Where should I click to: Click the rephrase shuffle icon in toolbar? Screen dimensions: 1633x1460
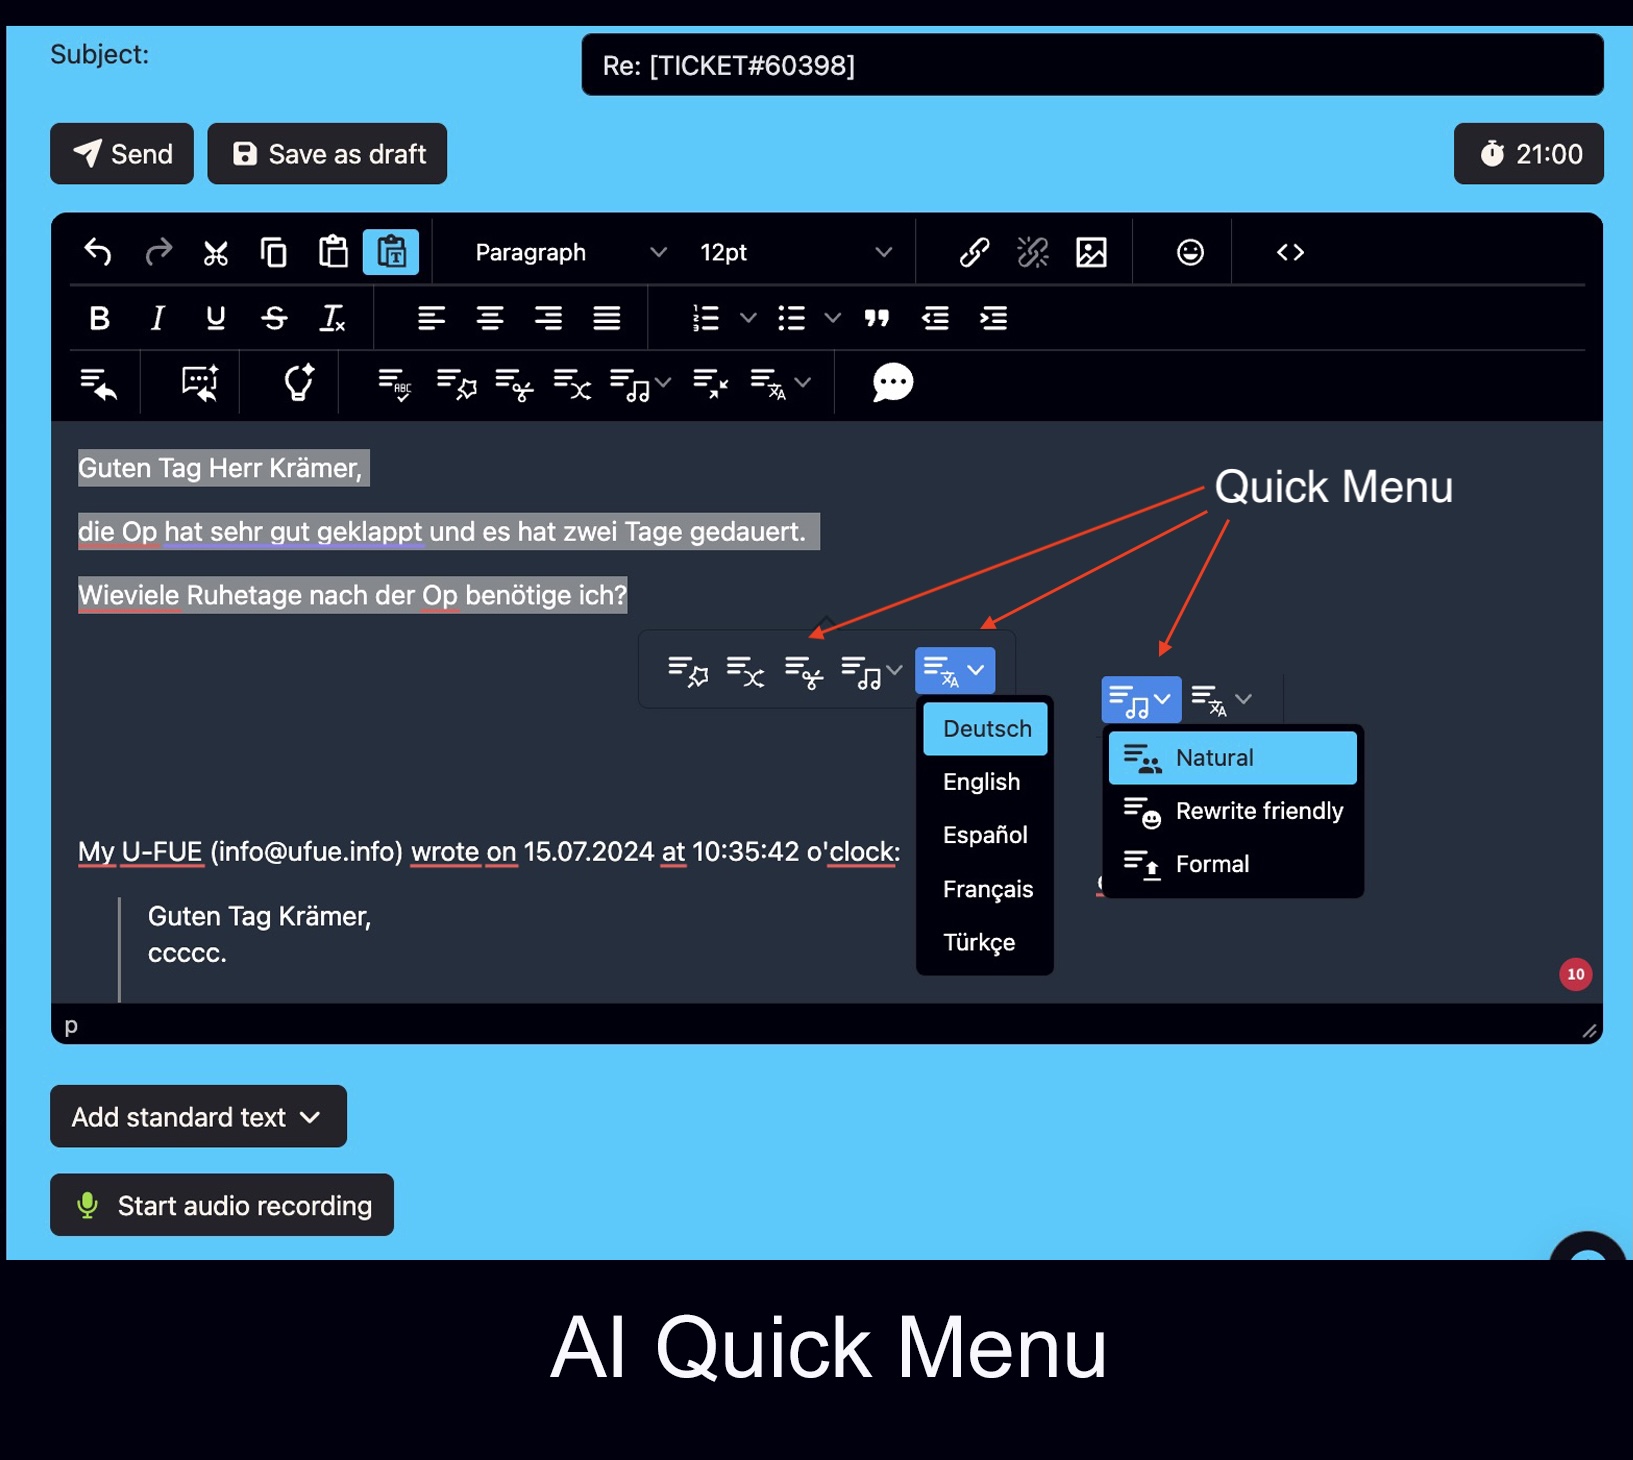(573, 384)
